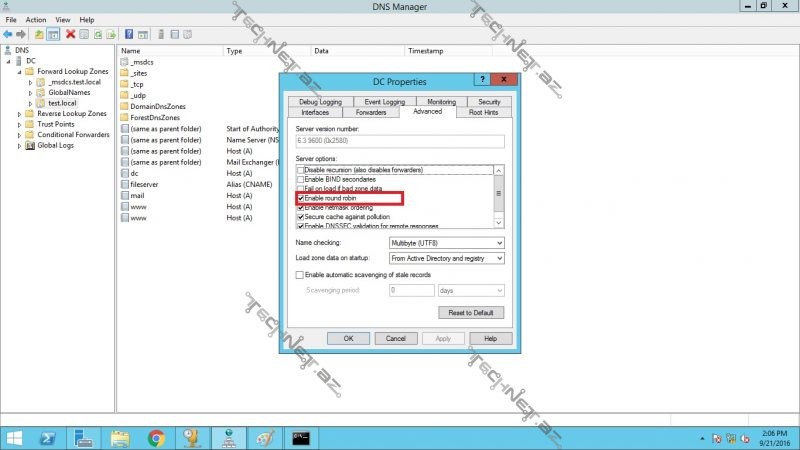Click the Back arrow in toolbar
Viewport: 800px width, 450px height.
coord(8,34)
